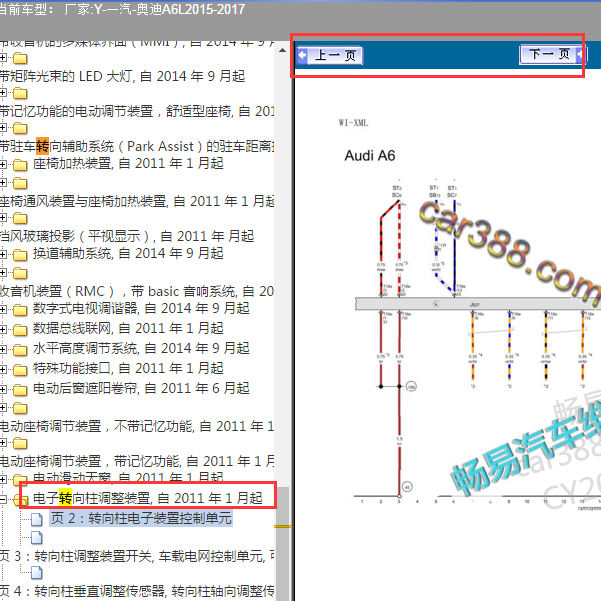Image resolution: width=601 pixels, height=601 pixels.
Task: Expand the 特殊功能接口 folder
Action: click(3, 369)
